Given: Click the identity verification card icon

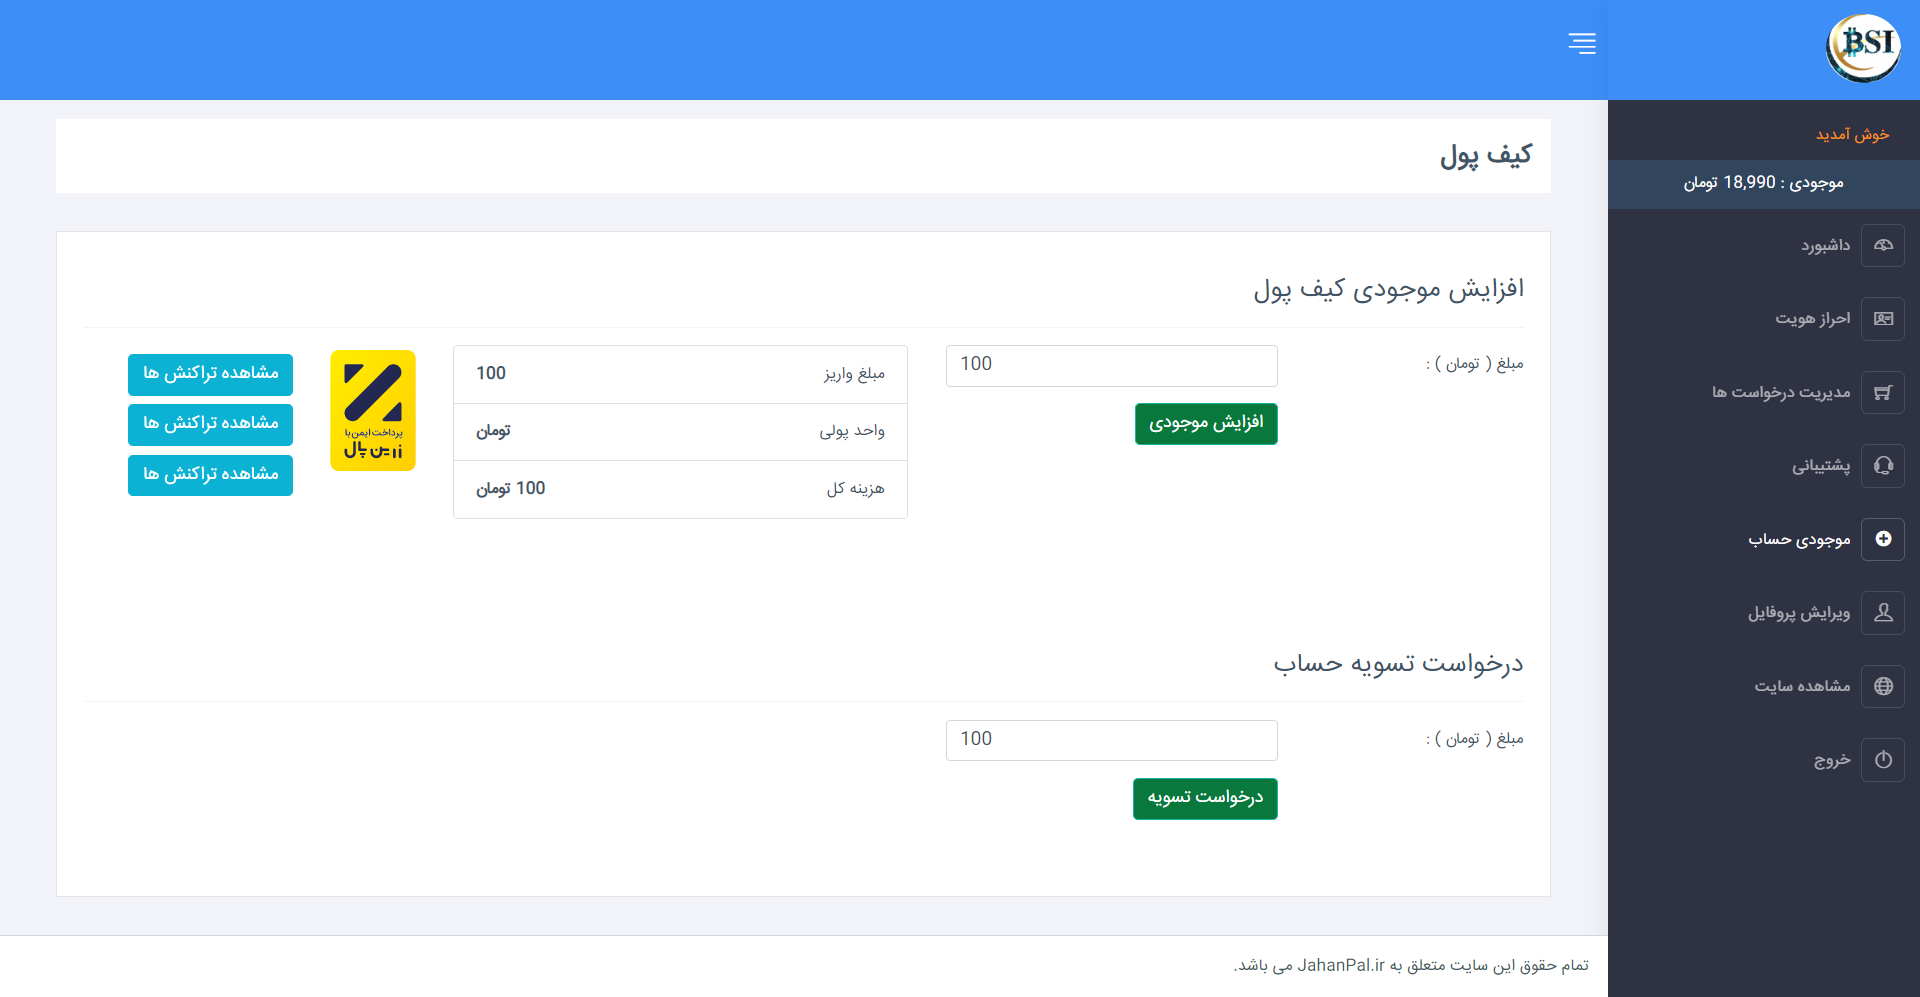Looking at the screenshot, I should click(1883, 319).
